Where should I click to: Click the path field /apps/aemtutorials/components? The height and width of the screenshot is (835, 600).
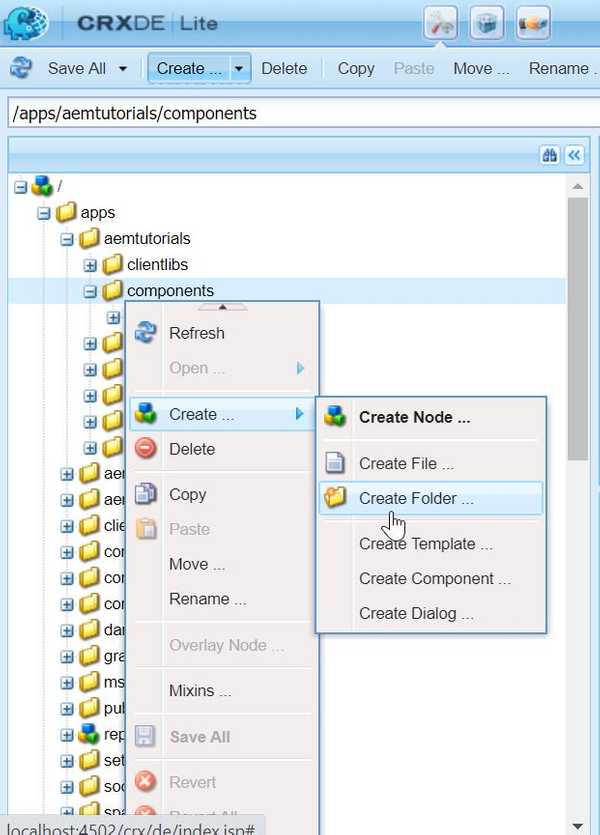point(304,113)
